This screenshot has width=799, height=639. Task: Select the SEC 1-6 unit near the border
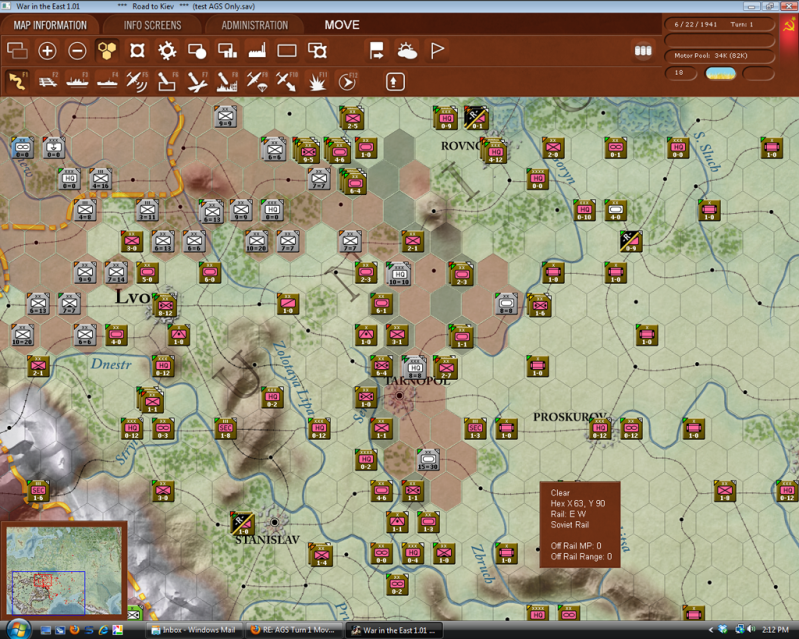38,491
